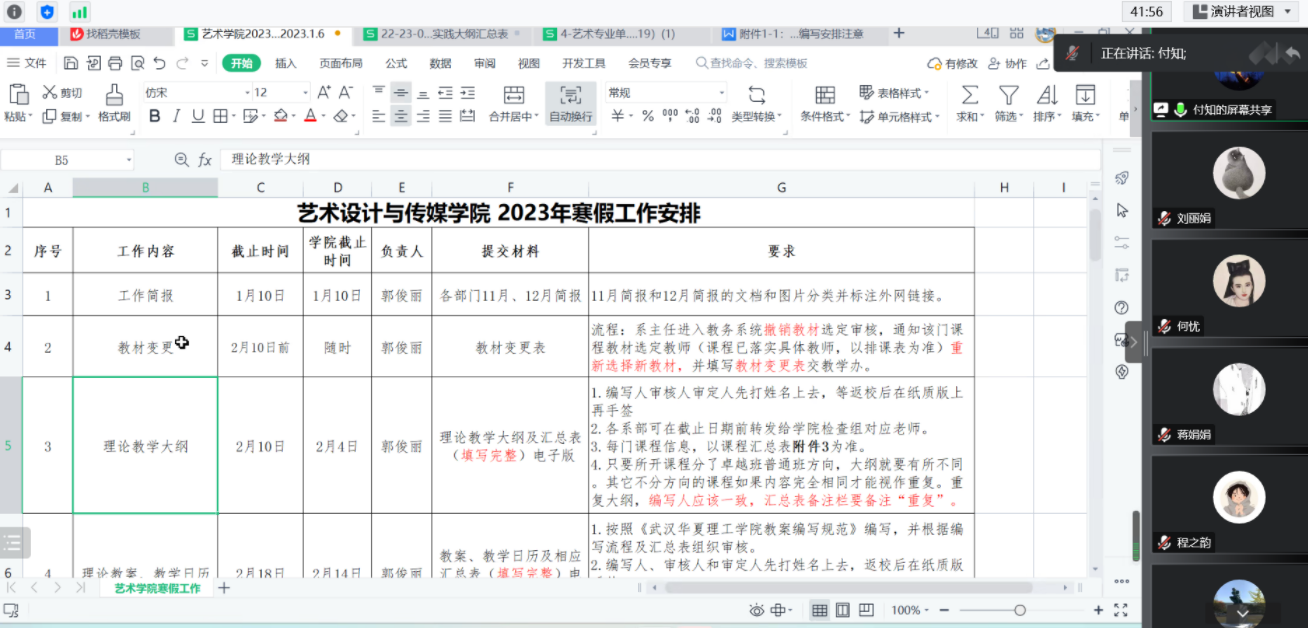Toggle Wrap Text (自动换行)

pyautogui.click(x=570, y=95)
